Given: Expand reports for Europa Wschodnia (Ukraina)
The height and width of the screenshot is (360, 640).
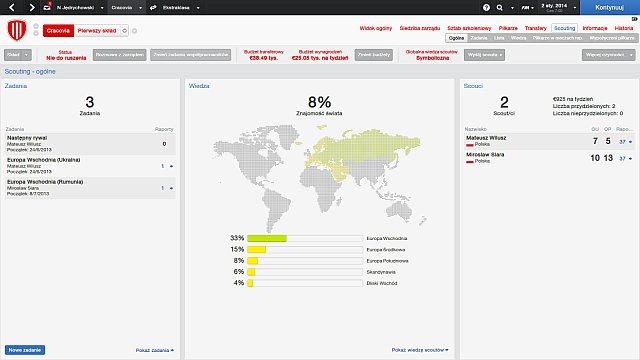Looking at the screenshot, I should (x=171, y=166).
